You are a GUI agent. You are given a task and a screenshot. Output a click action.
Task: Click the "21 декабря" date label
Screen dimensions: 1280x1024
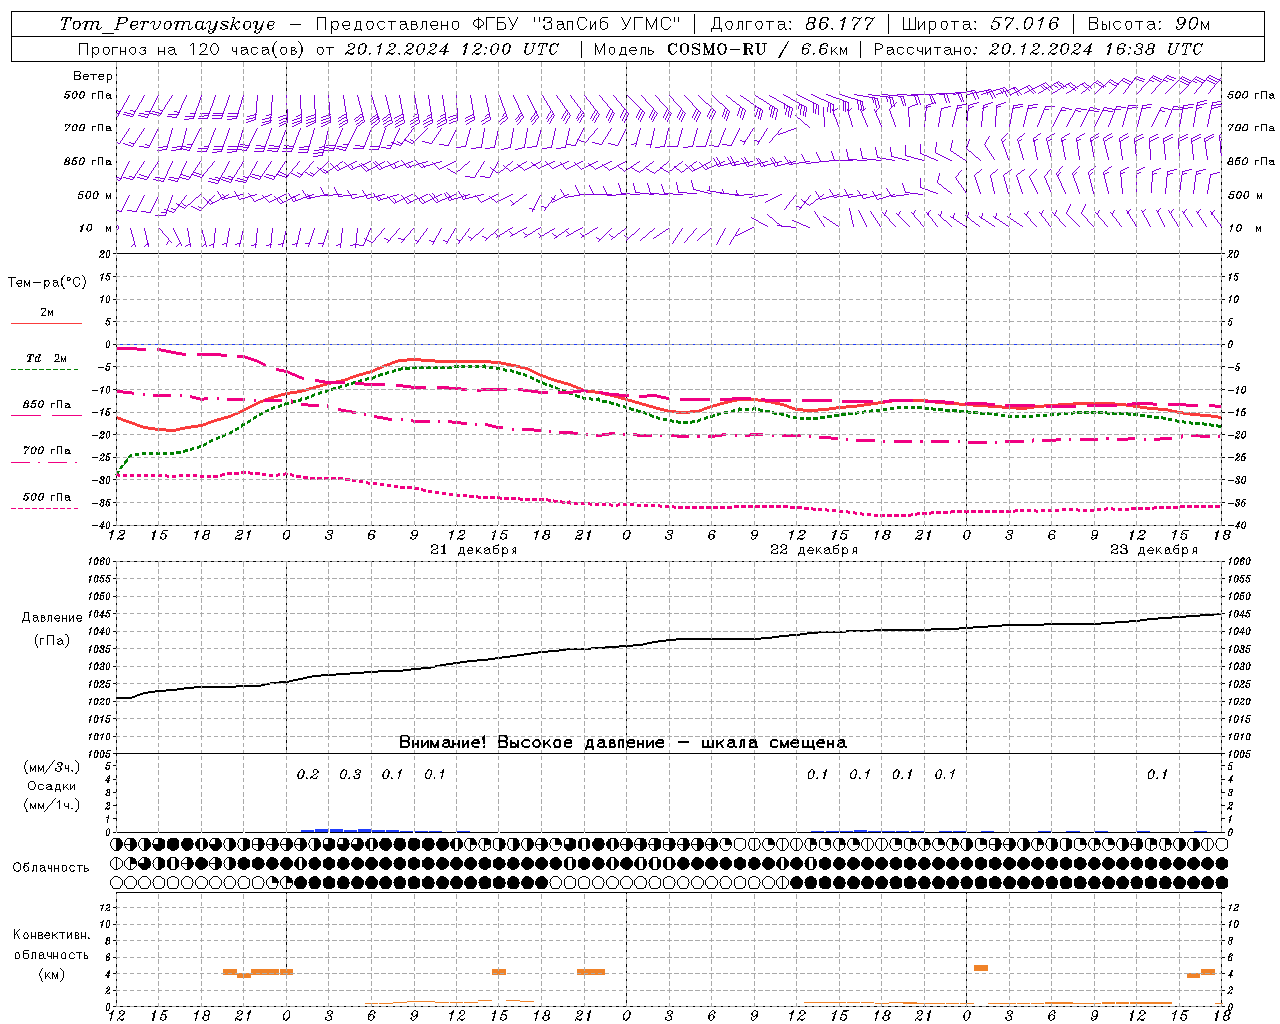coord(474,550)
